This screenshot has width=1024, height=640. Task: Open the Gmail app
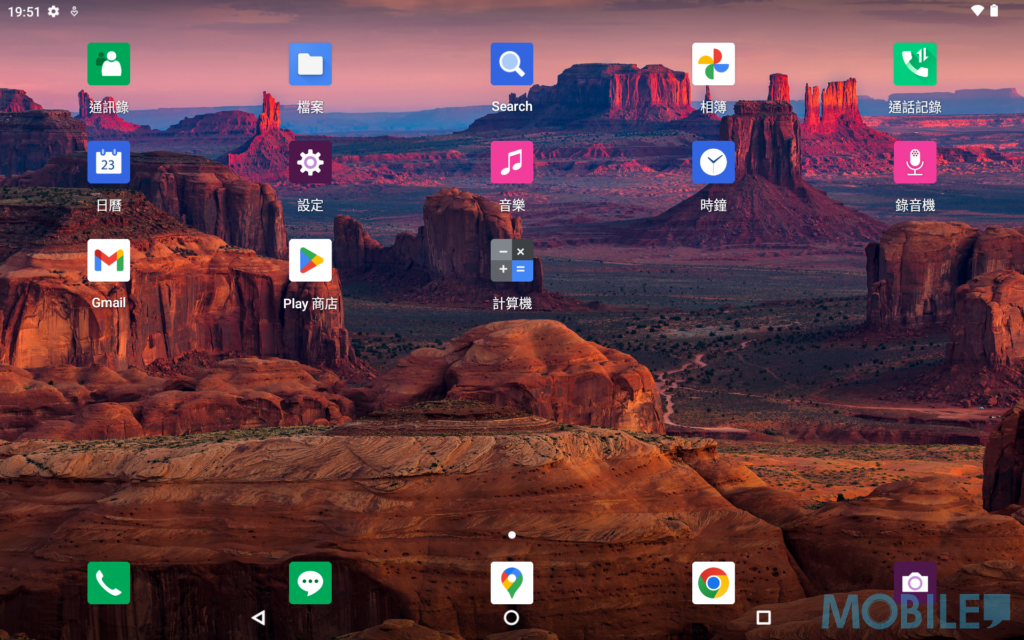108,260
